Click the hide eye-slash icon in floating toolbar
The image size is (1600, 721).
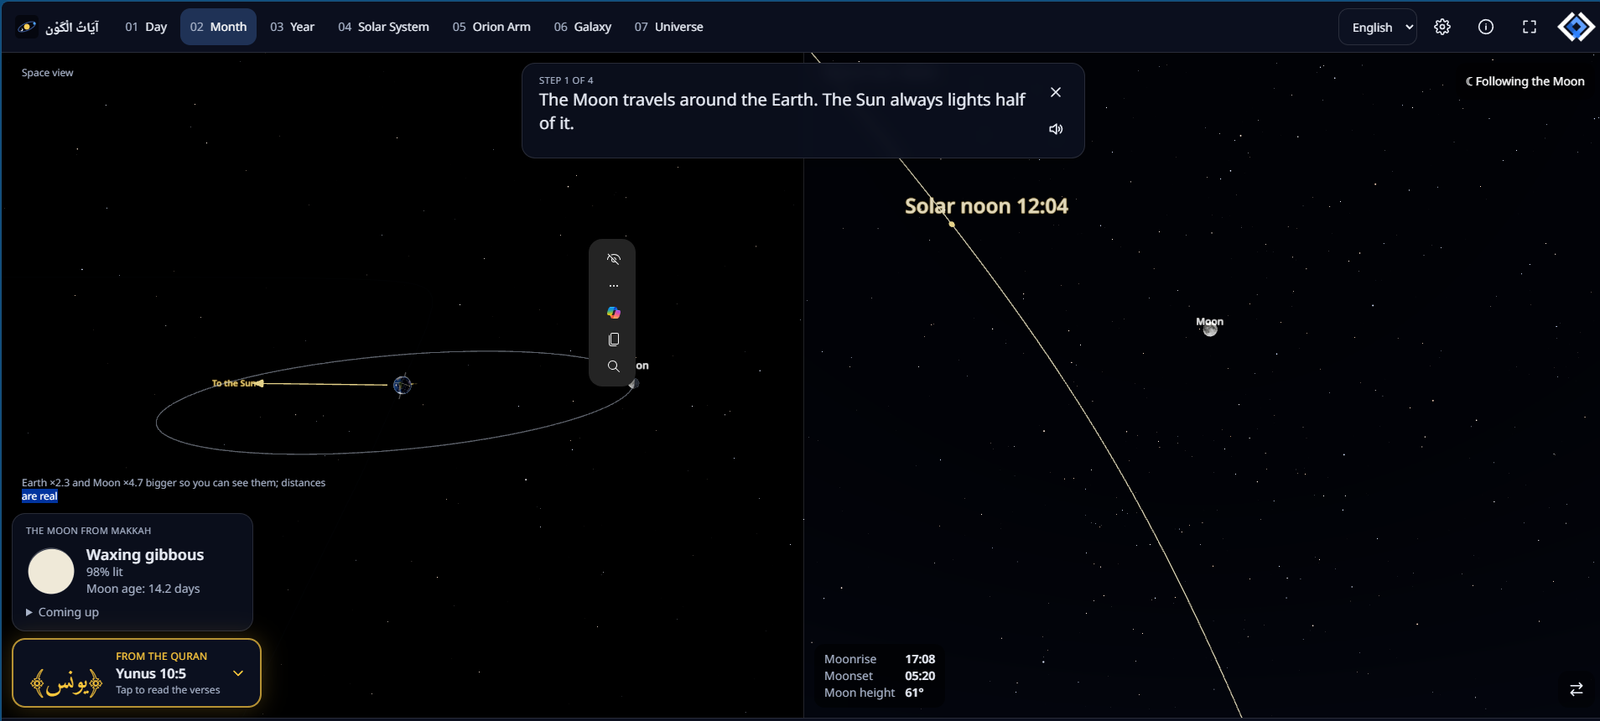coord(614,259)
